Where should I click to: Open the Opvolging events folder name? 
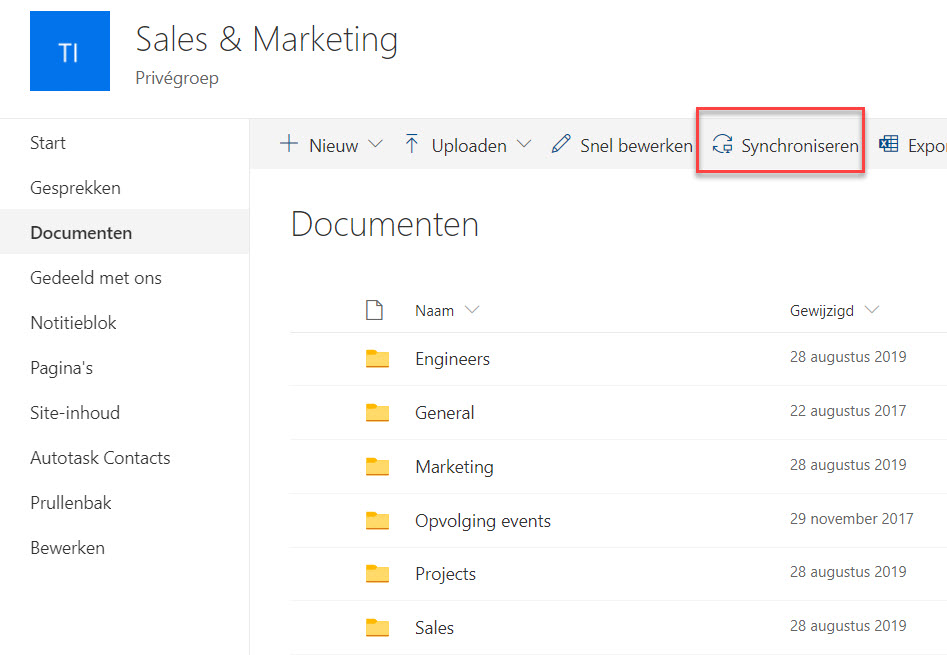(x=483, y=521)
